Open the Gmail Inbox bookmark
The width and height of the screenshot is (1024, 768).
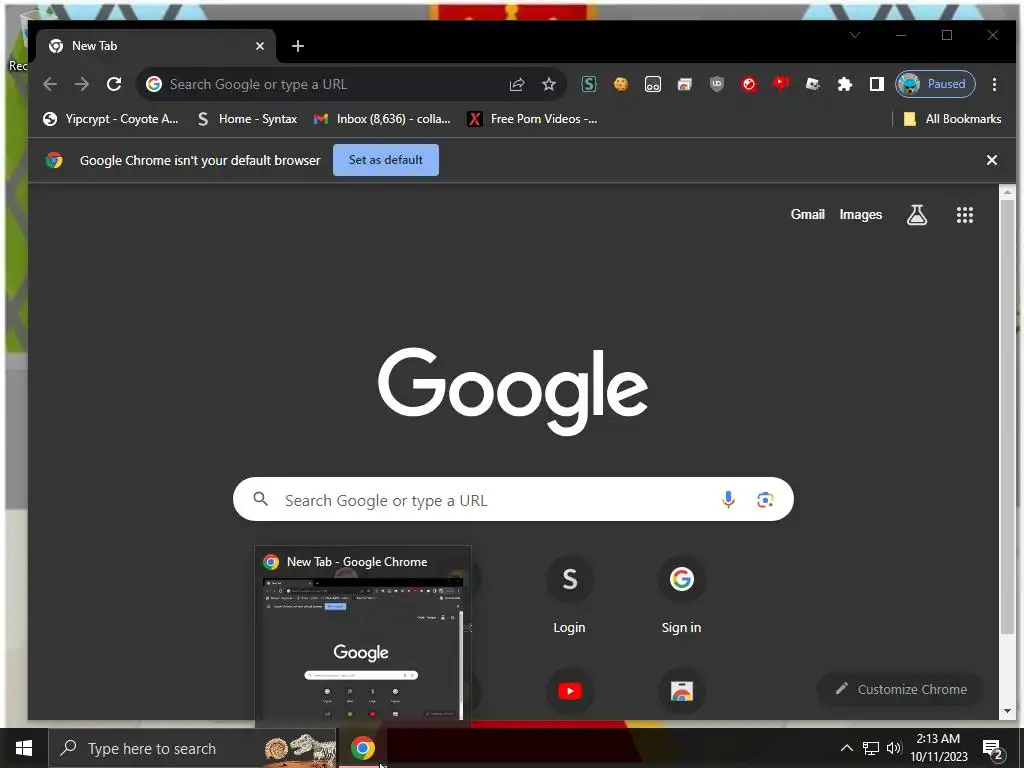pos(382,119)
